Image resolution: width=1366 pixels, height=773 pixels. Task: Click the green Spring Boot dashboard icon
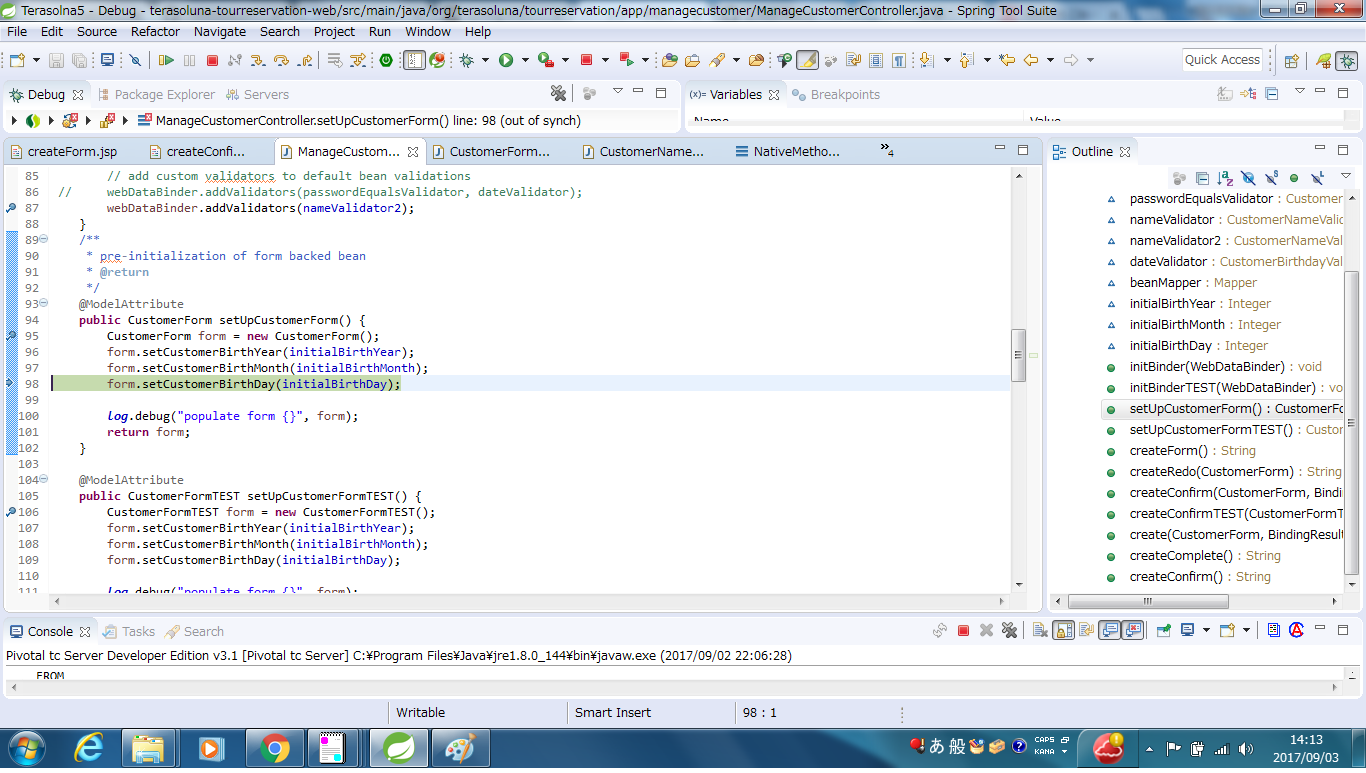[x=387, y=60]
